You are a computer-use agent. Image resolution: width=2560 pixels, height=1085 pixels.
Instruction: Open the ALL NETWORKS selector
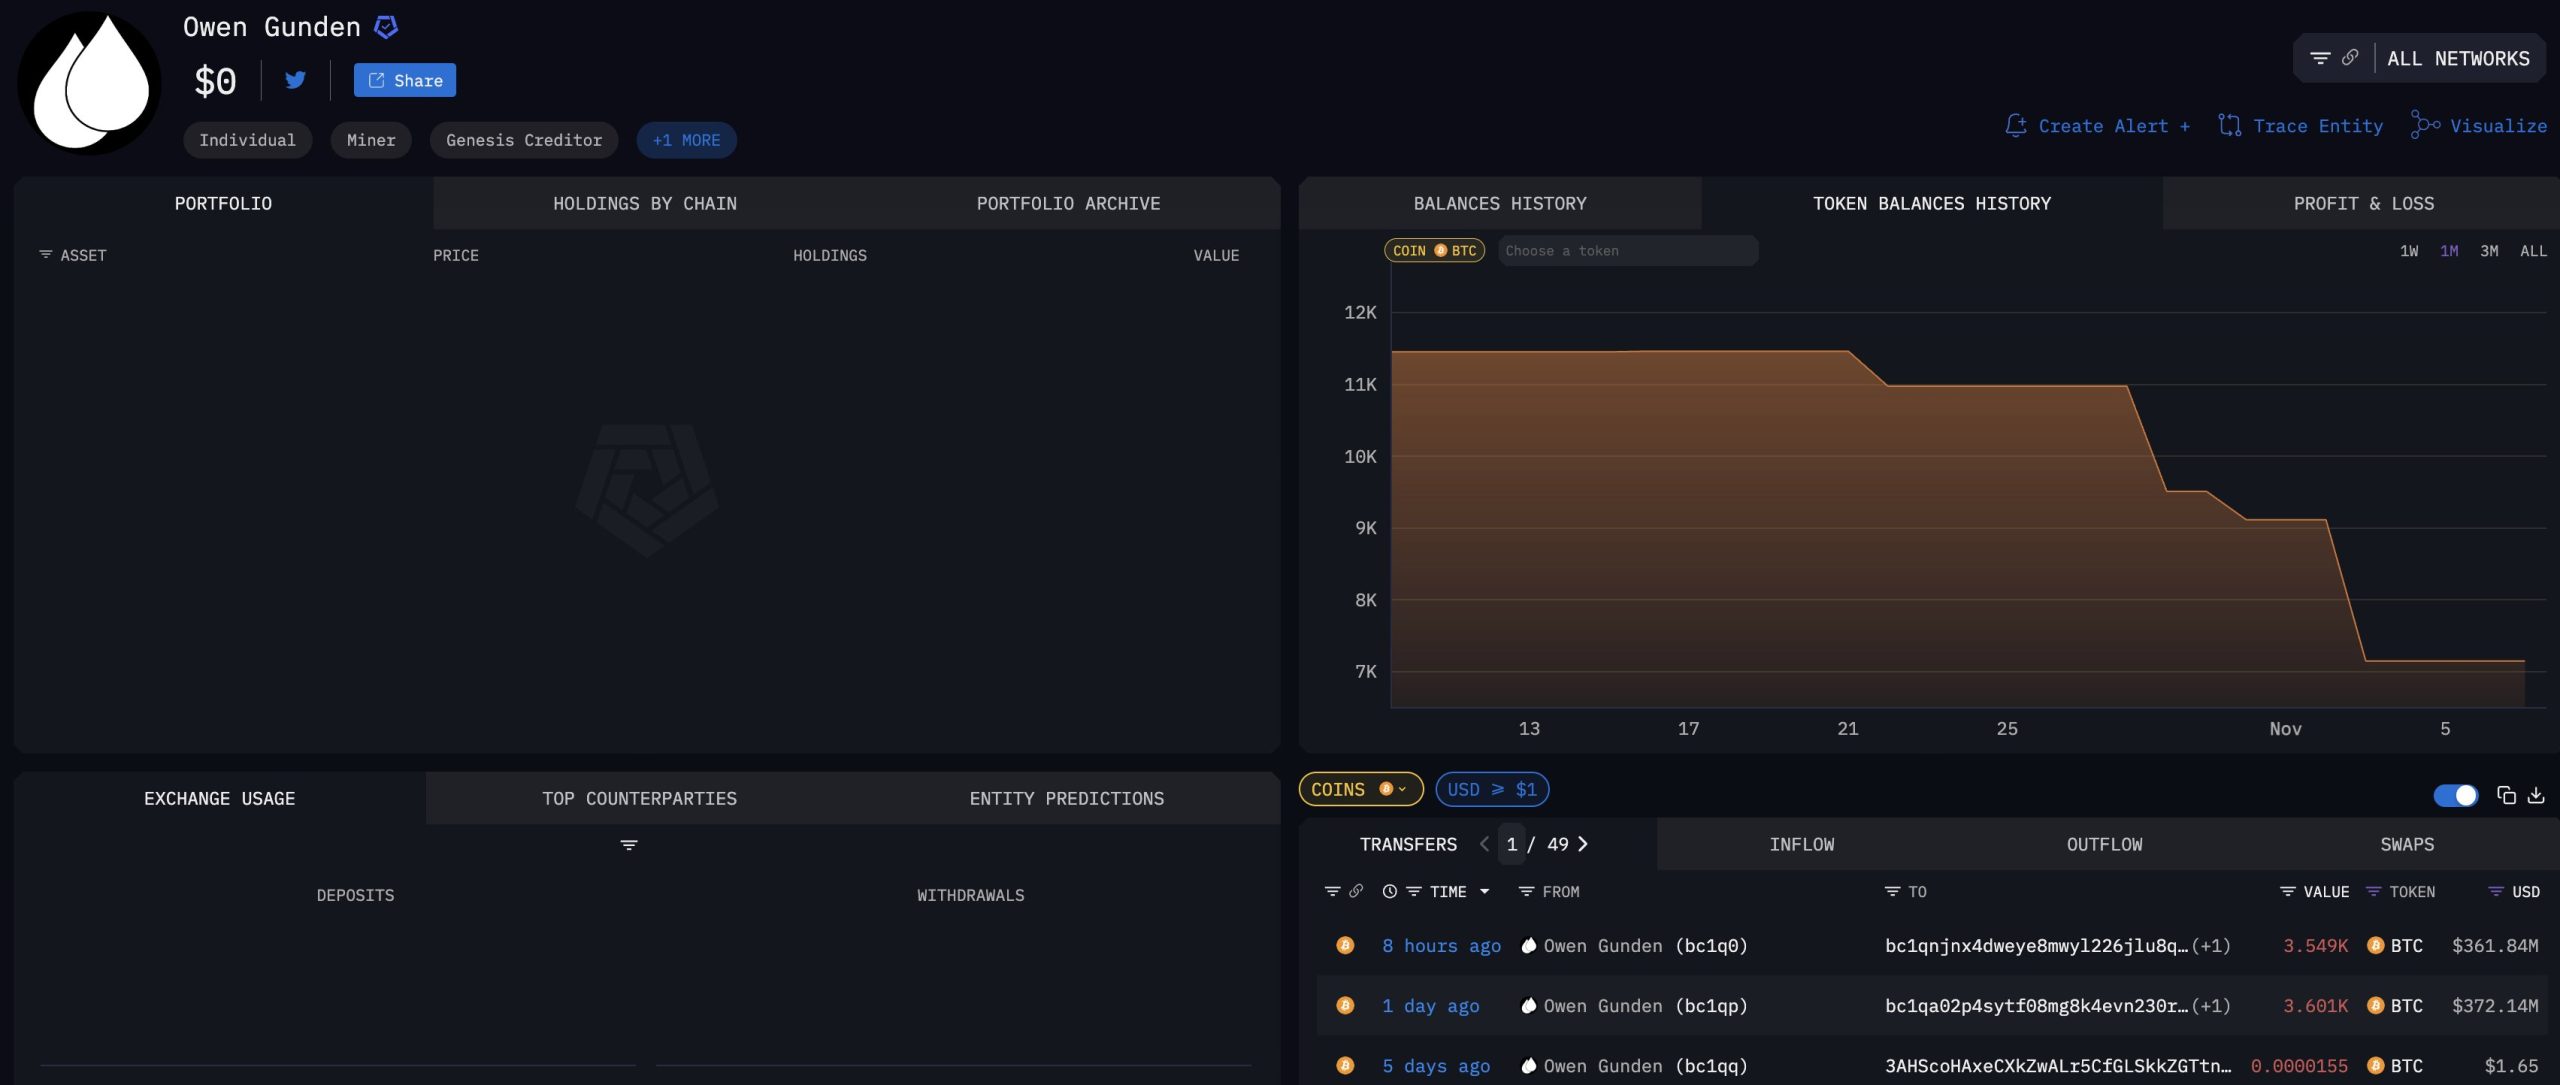coord(2458,59)
